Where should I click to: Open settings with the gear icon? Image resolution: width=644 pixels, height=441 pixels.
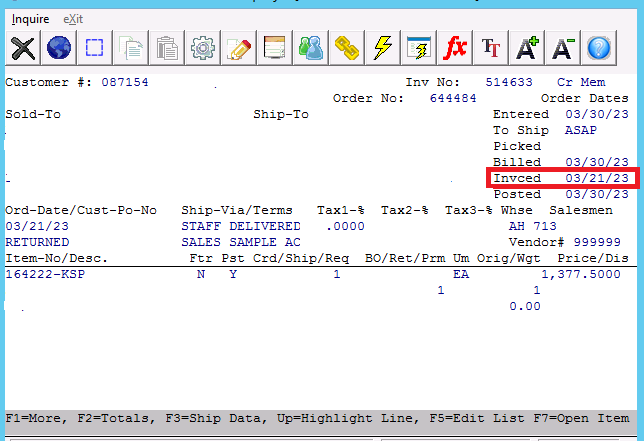[203, 48]
